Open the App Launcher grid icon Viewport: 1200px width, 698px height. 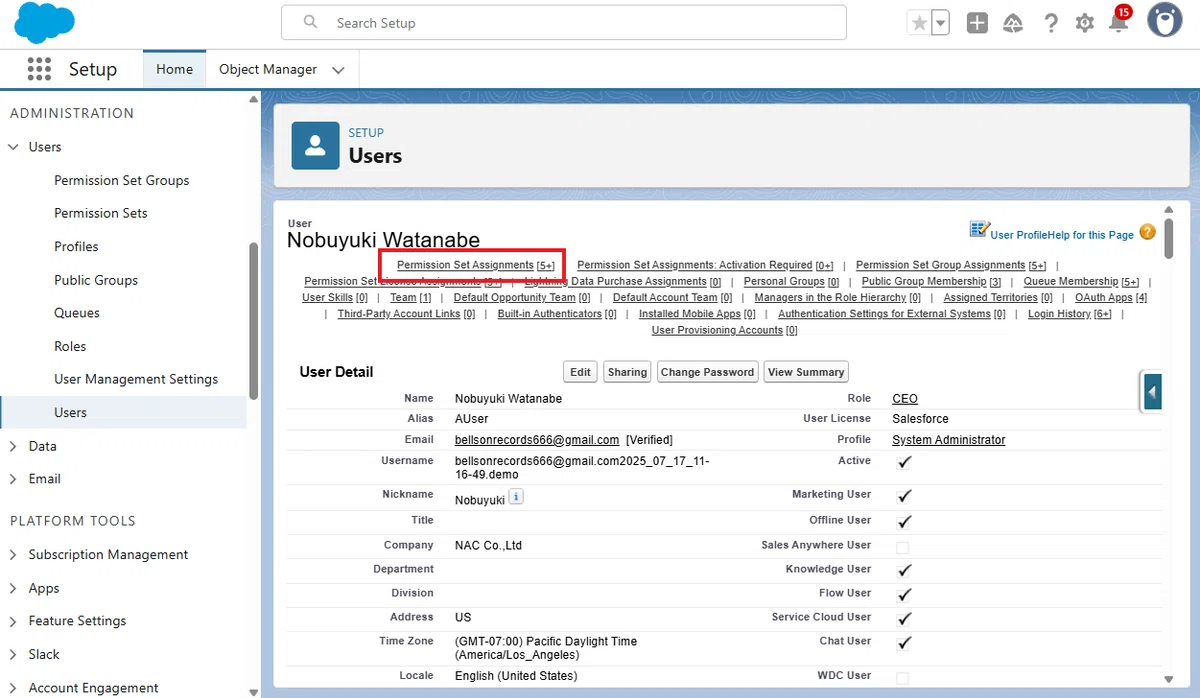coord(39,69)
